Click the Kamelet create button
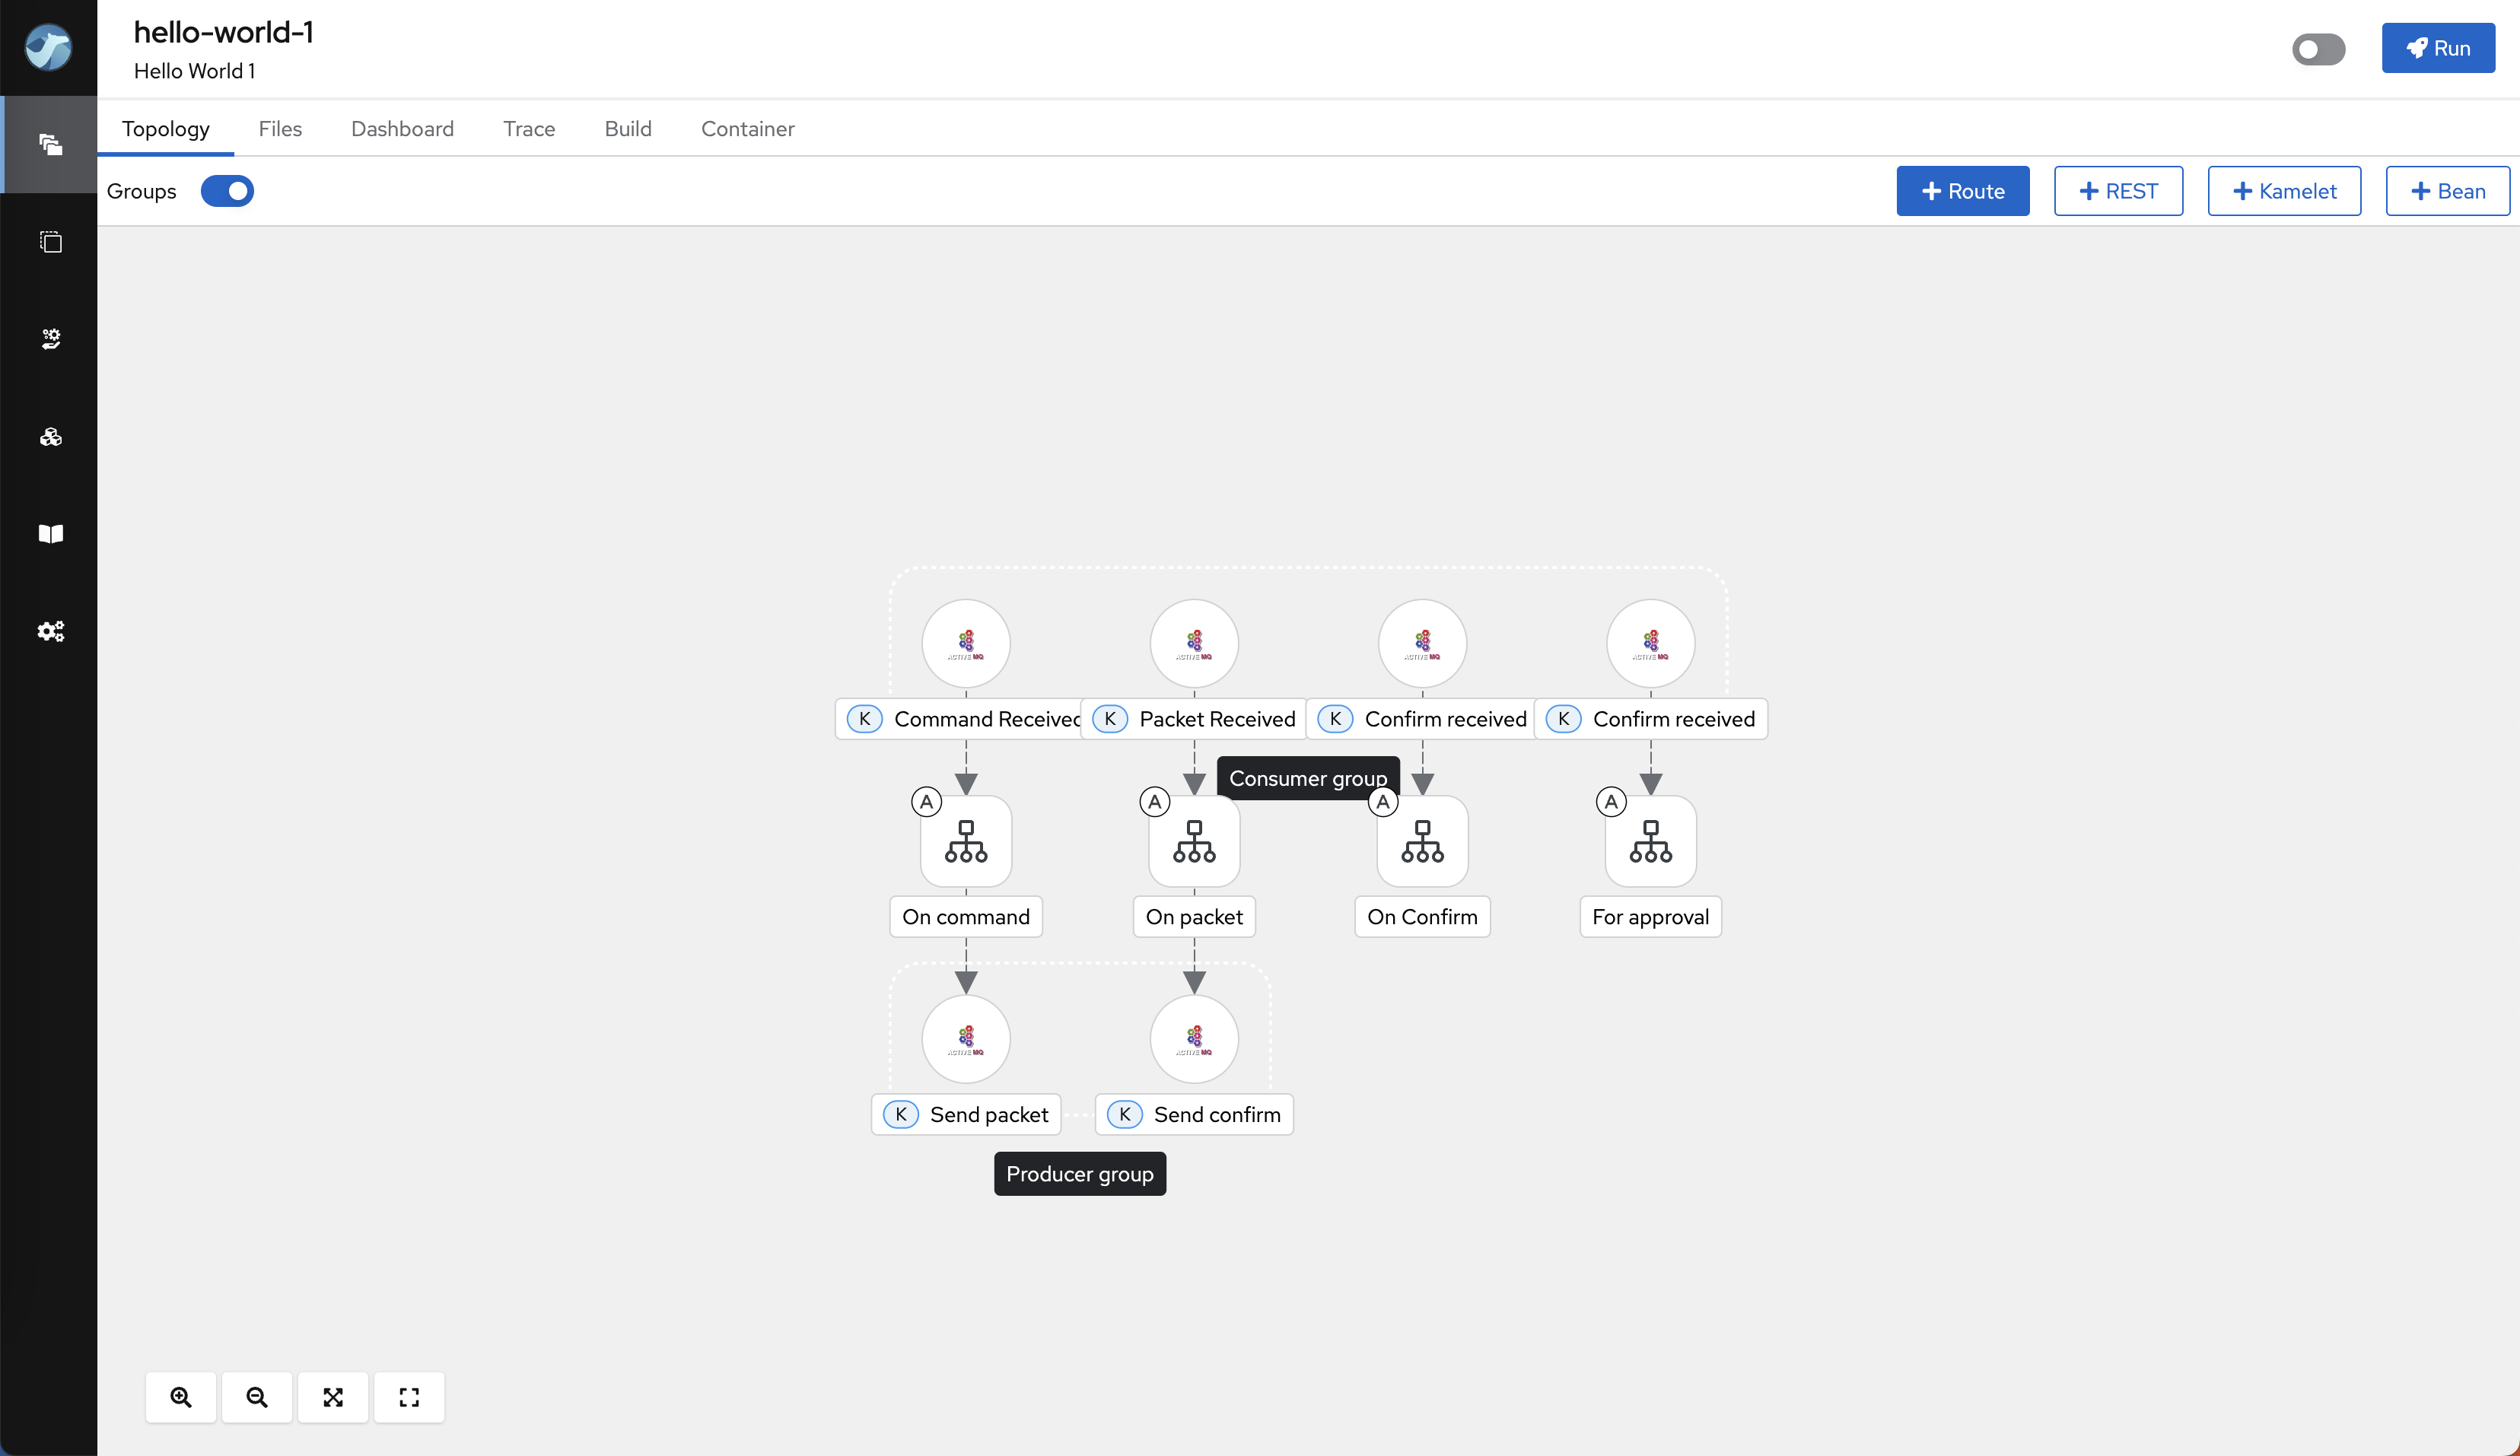The image size is (2520, 1456). click(2284, 191)
